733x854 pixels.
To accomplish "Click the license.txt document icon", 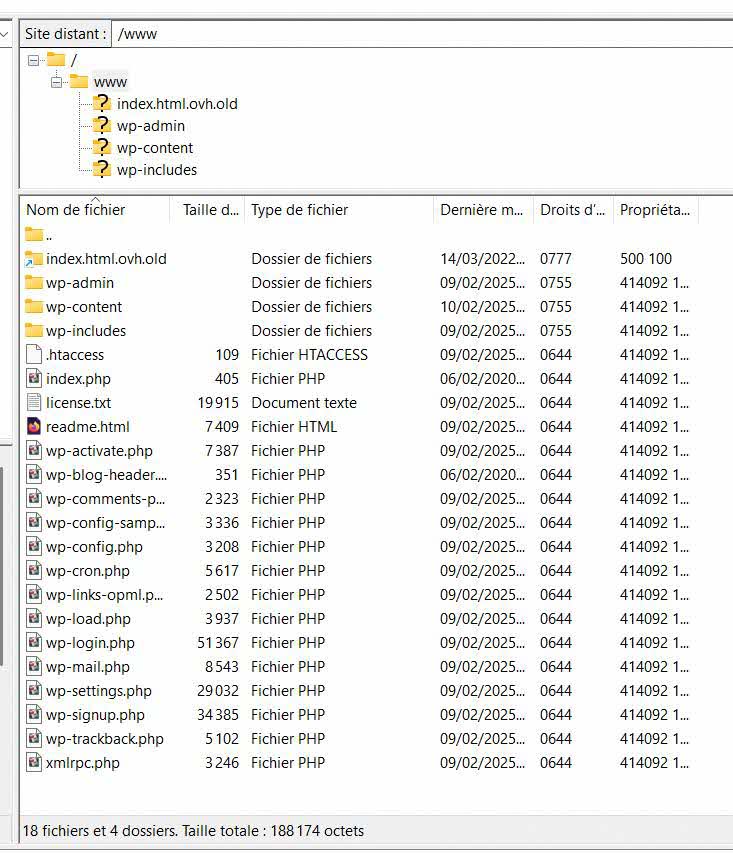I will tap(34, 403).
